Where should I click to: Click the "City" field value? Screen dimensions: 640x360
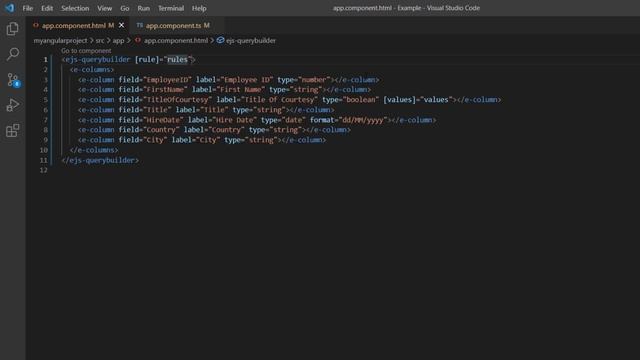(x=155, y=140)
